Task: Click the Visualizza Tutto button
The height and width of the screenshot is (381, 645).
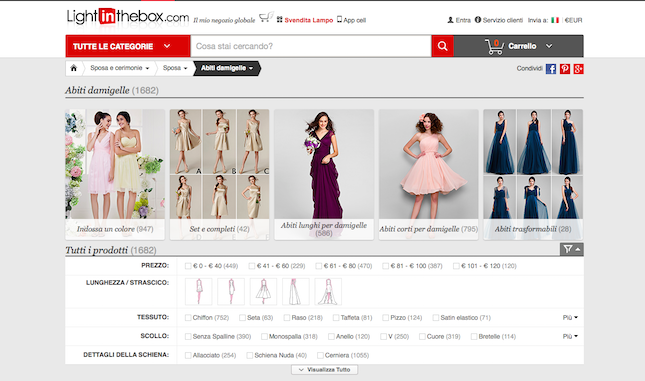Action: pyautogui.click(x=325, y=370)
